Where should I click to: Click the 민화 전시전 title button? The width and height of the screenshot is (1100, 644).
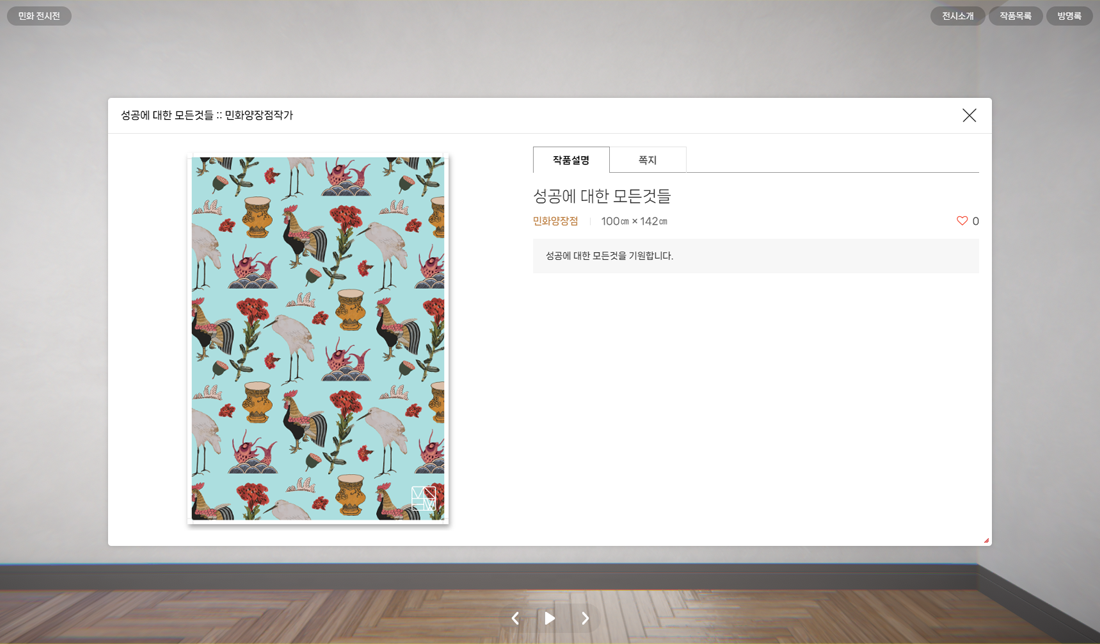click(x=39, y=16)
